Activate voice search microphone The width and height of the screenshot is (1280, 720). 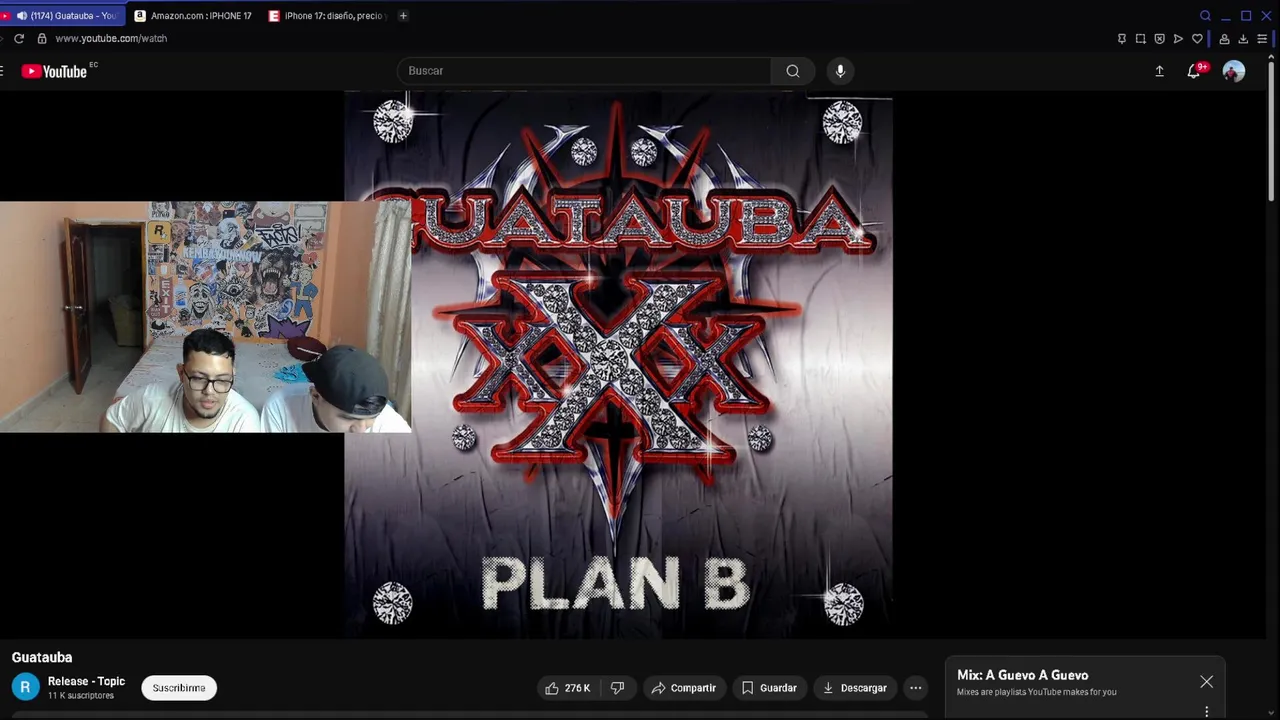[x=840, y=71]
